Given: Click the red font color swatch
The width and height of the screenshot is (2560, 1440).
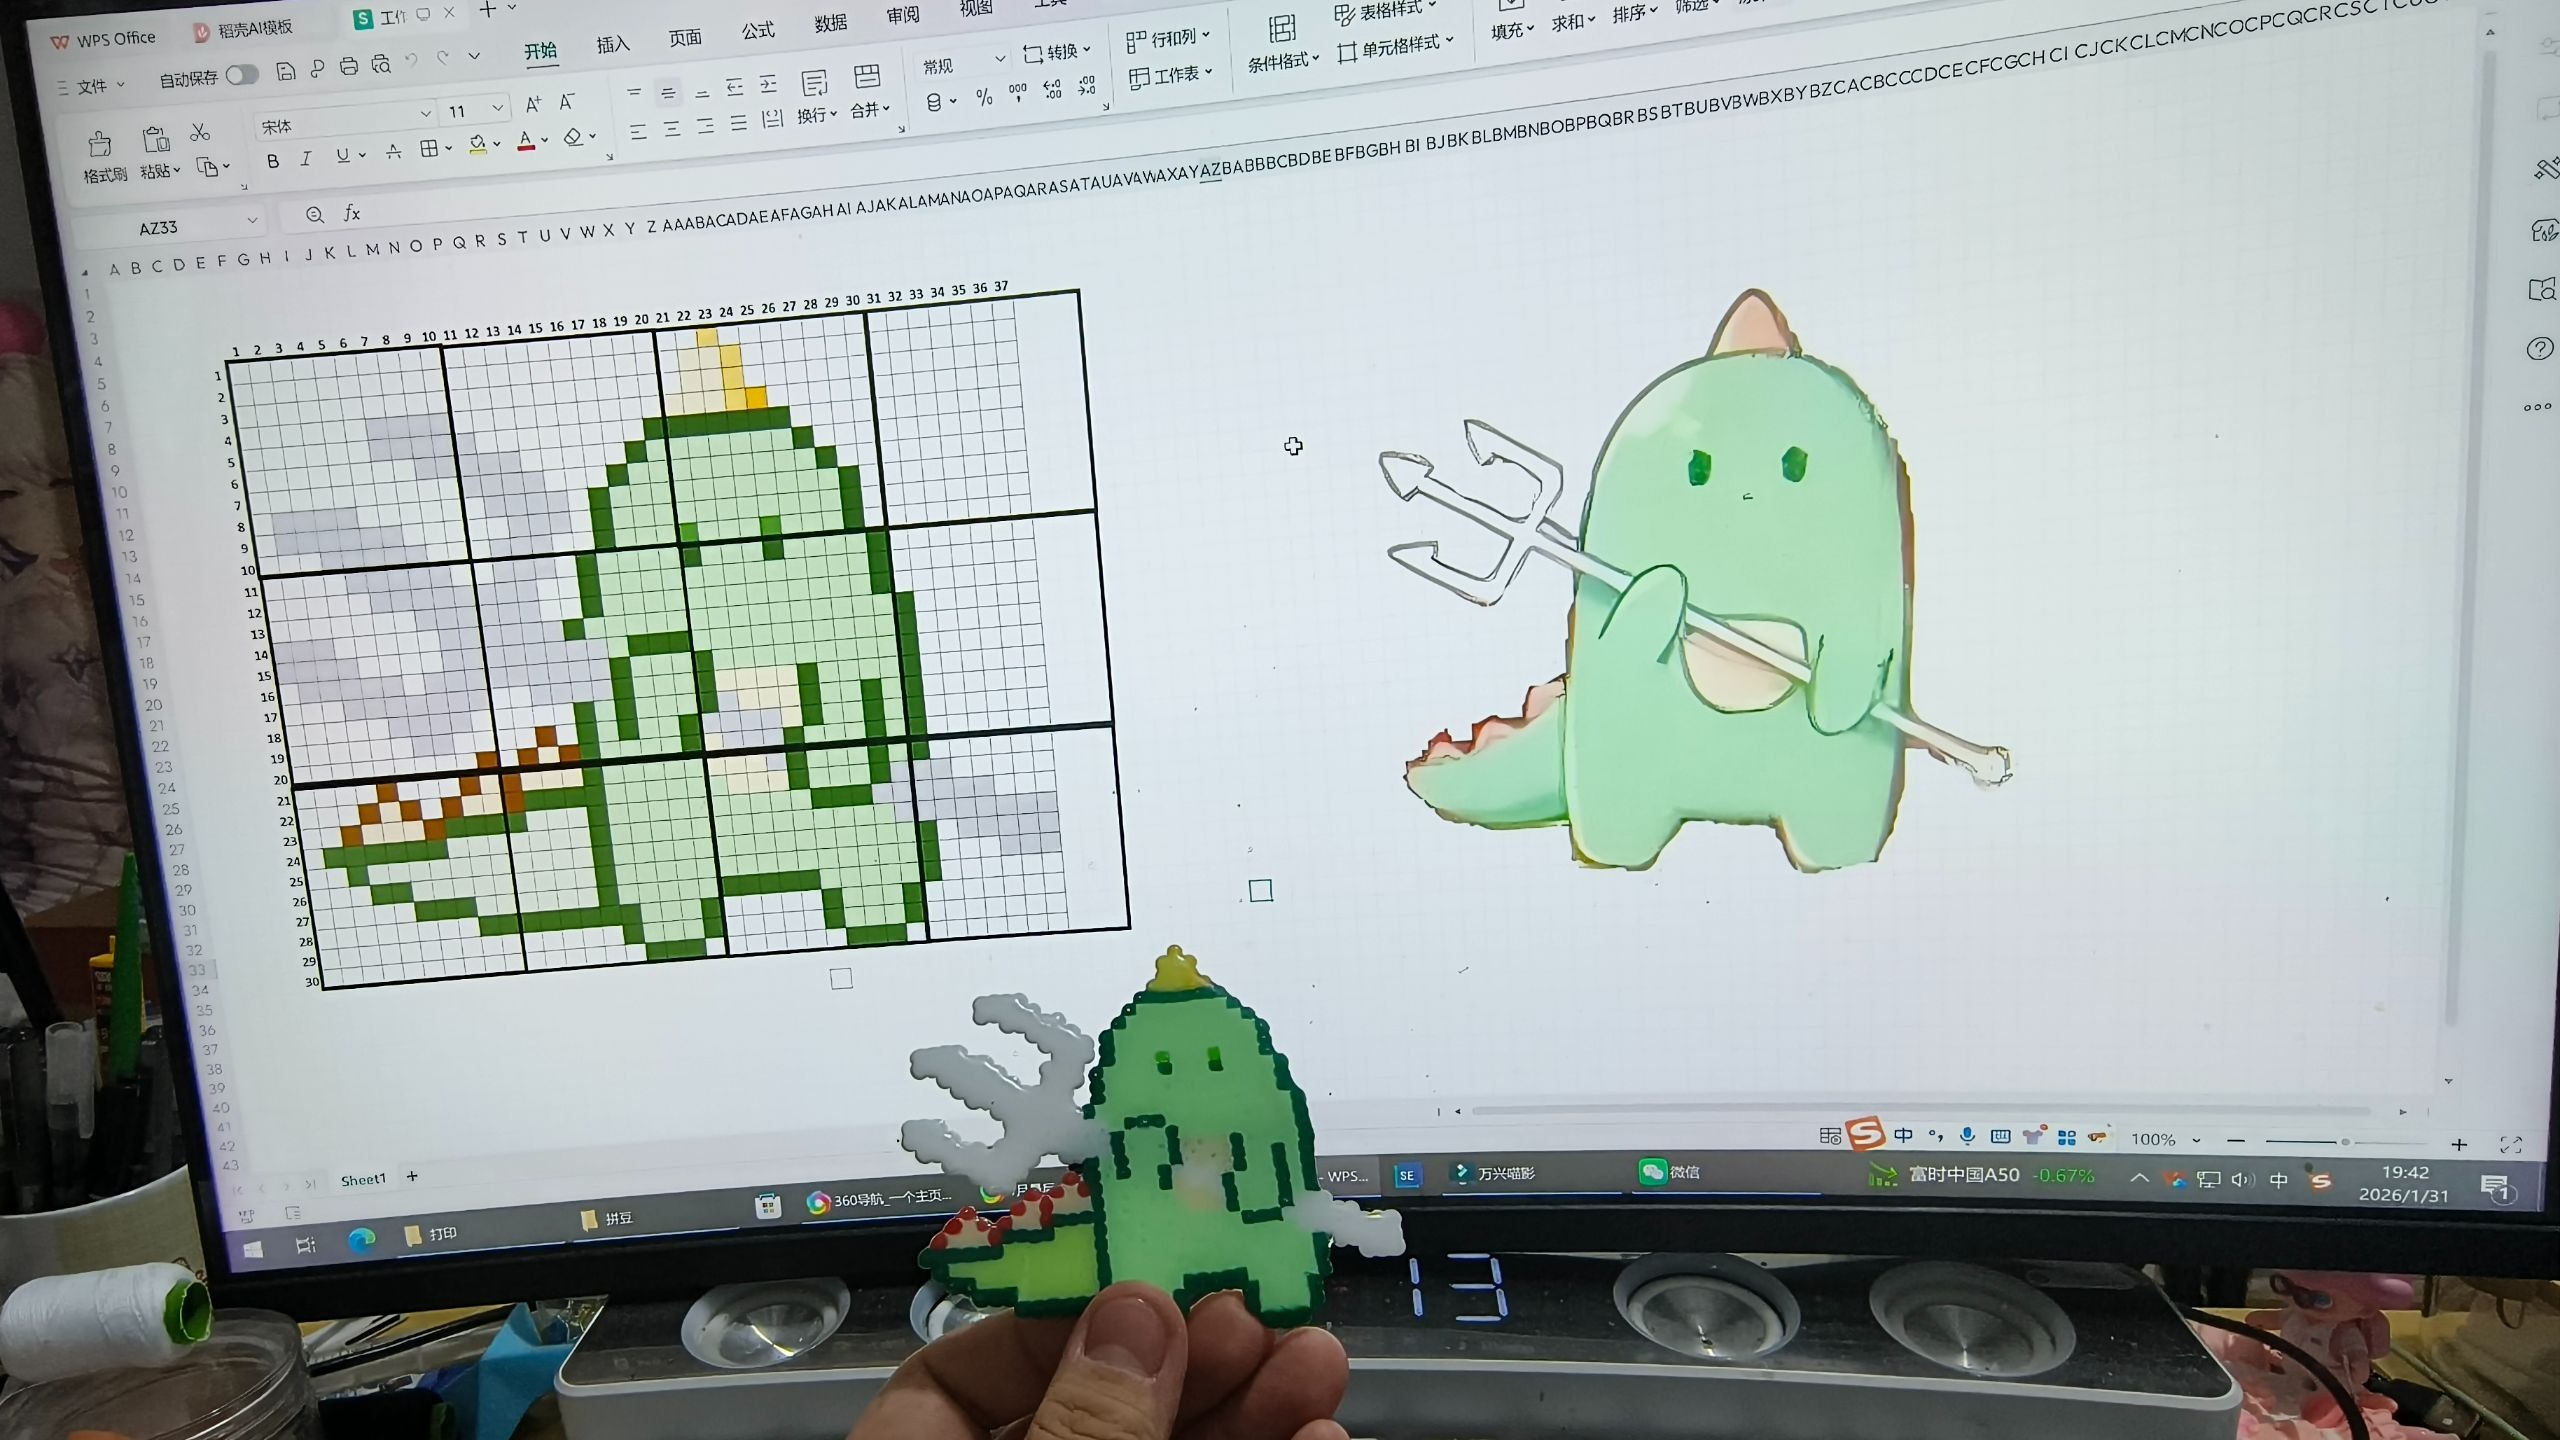Looking at the screenshot, I should 526,141.
